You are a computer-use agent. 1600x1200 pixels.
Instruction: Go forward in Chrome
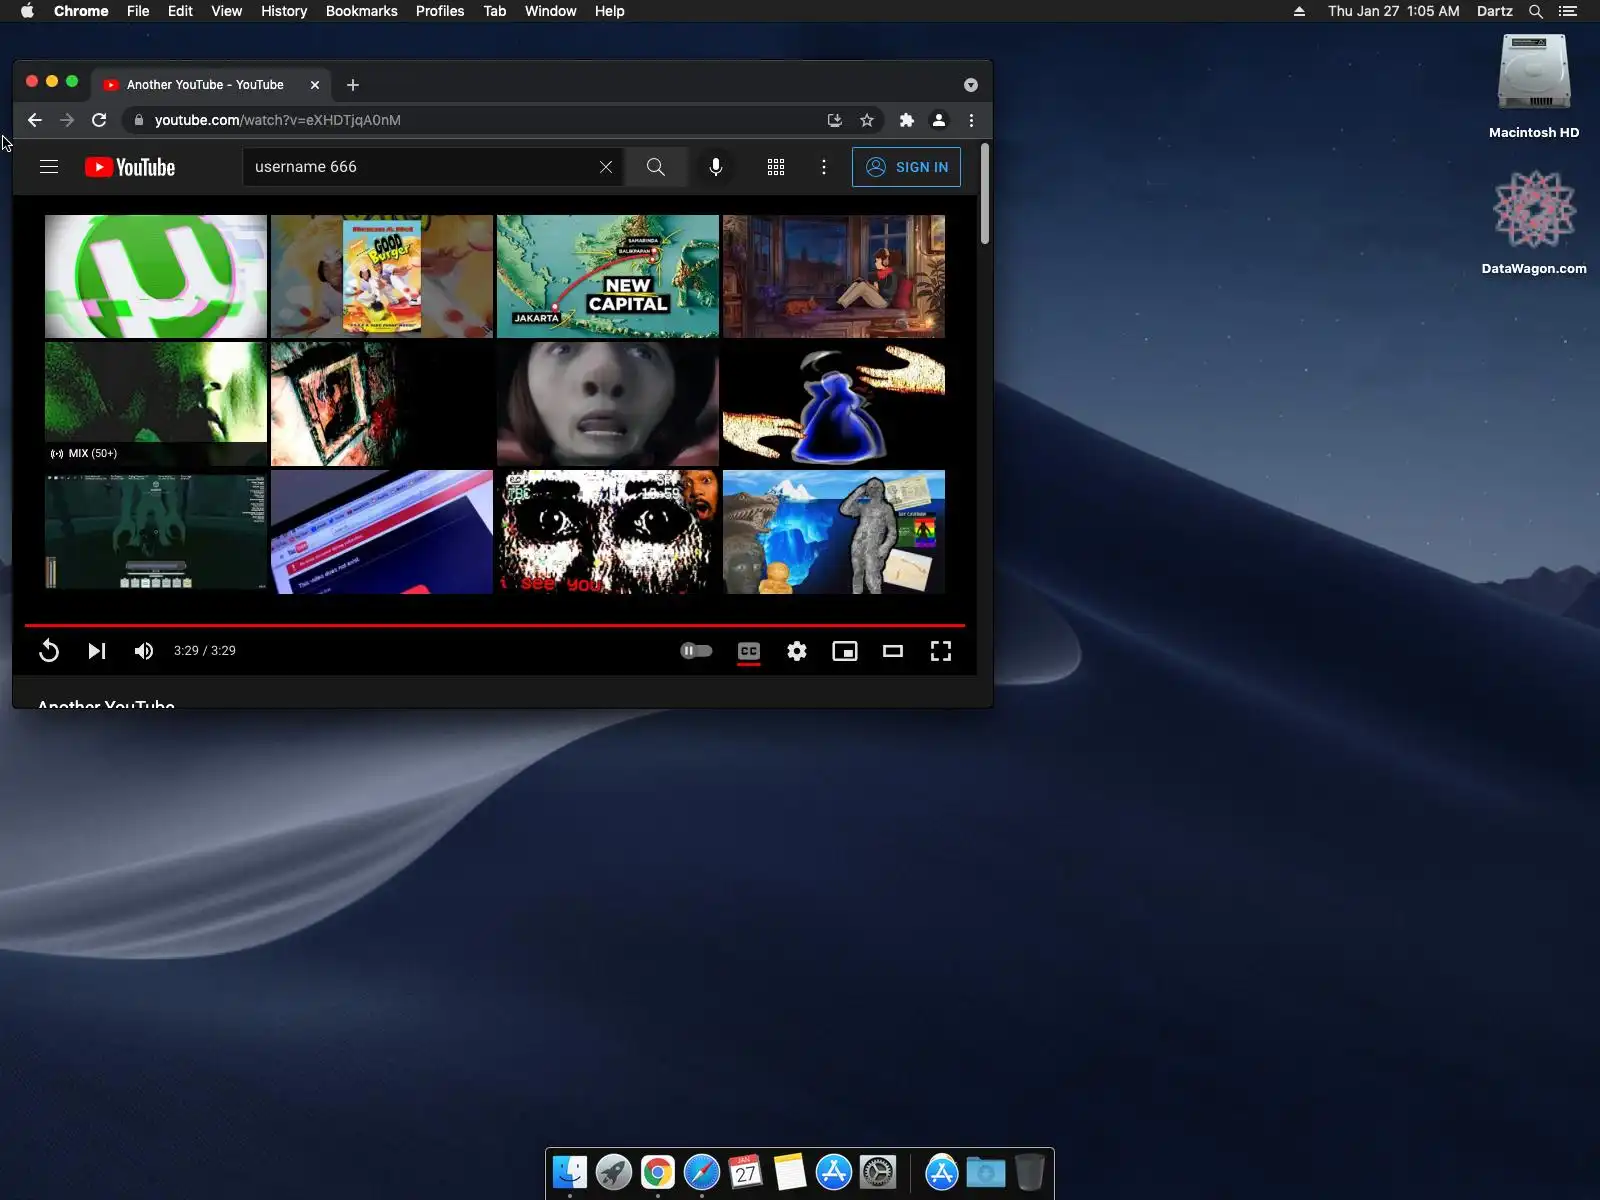coord(67,120)
